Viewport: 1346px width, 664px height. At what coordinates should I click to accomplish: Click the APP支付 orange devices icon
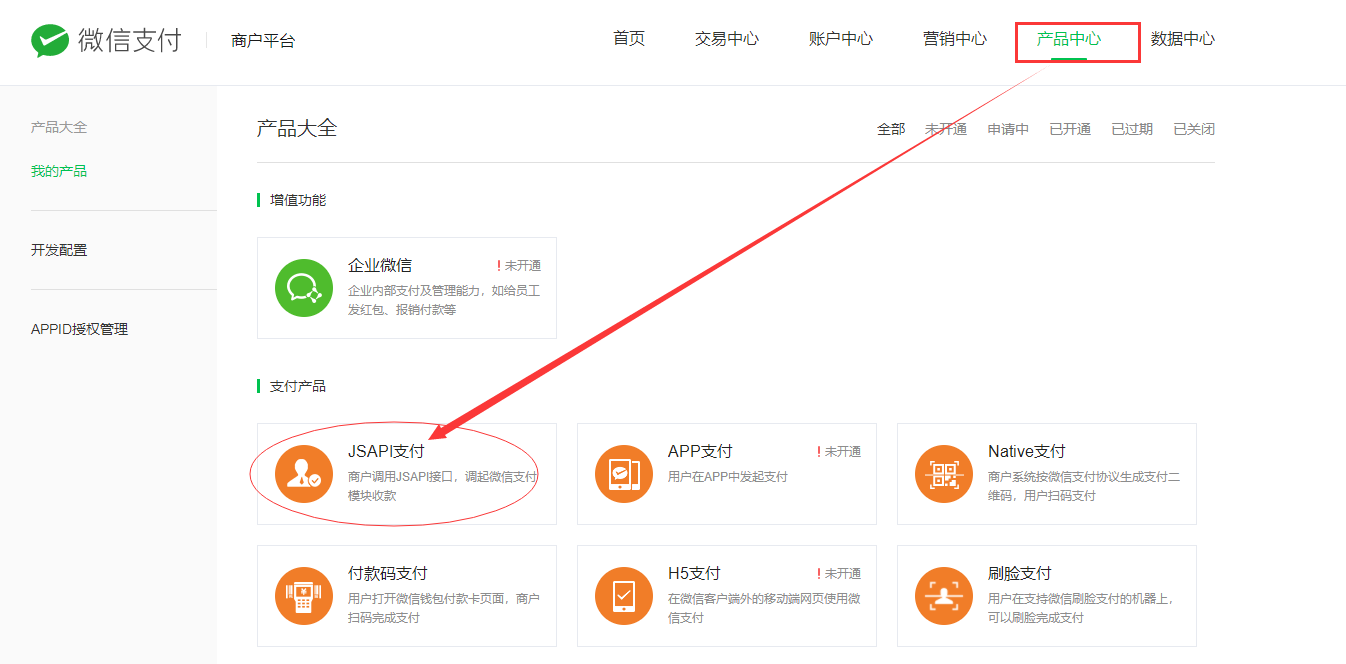point(624,474)
